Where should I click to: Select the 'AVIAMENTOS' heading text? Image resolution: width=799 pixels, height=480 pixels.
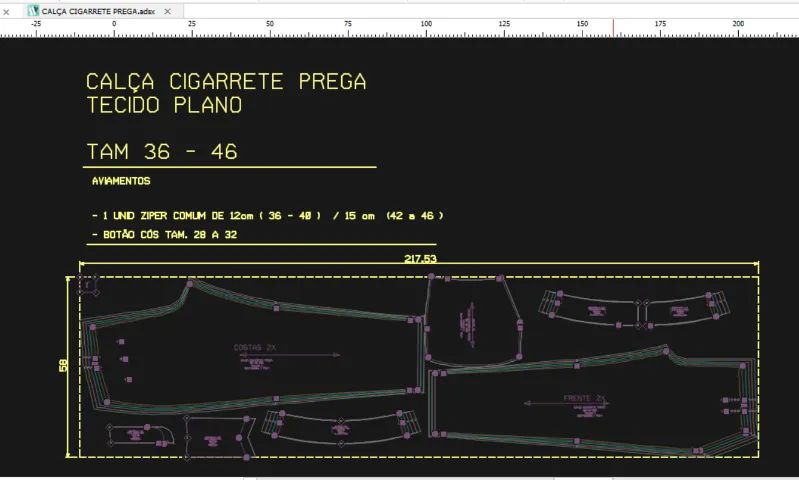tap(121, 181)
